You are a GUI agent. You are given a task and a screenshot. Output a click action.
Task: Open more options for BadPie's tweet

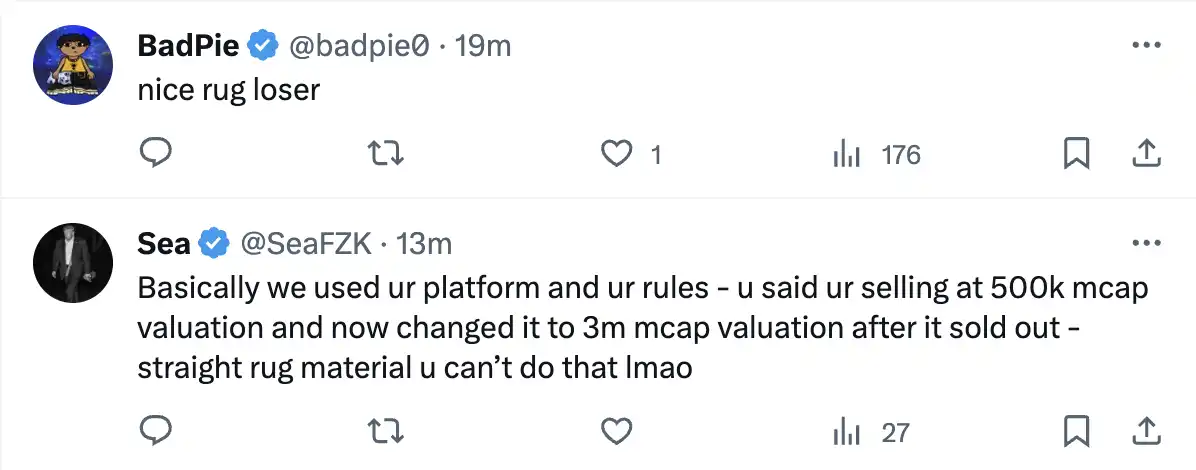coord(1144,46)
